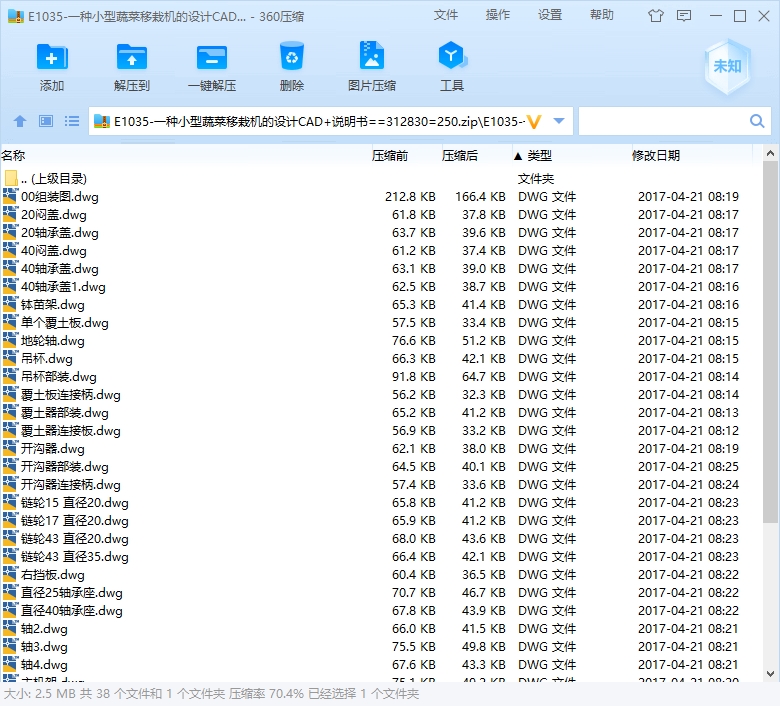780x706 pixels.
Task: Click the 解压到 extract-to icon
Action: point(131,57)
